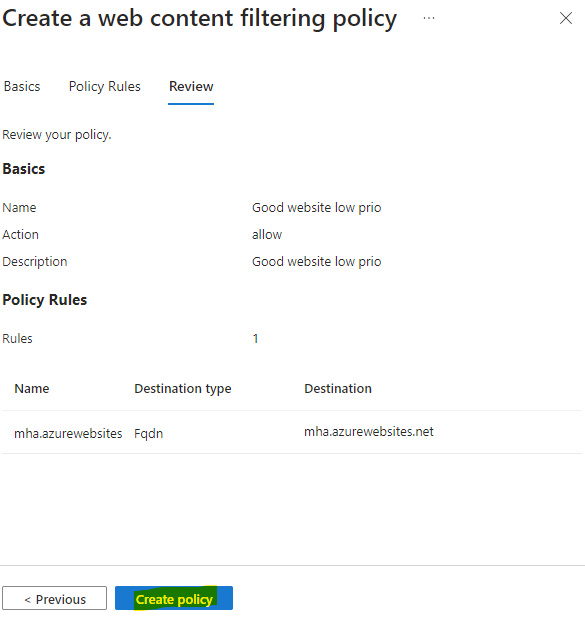Click the Destination type column header
Image resolution: width=585 pixels, height=618 pixels.
point(183,389)
